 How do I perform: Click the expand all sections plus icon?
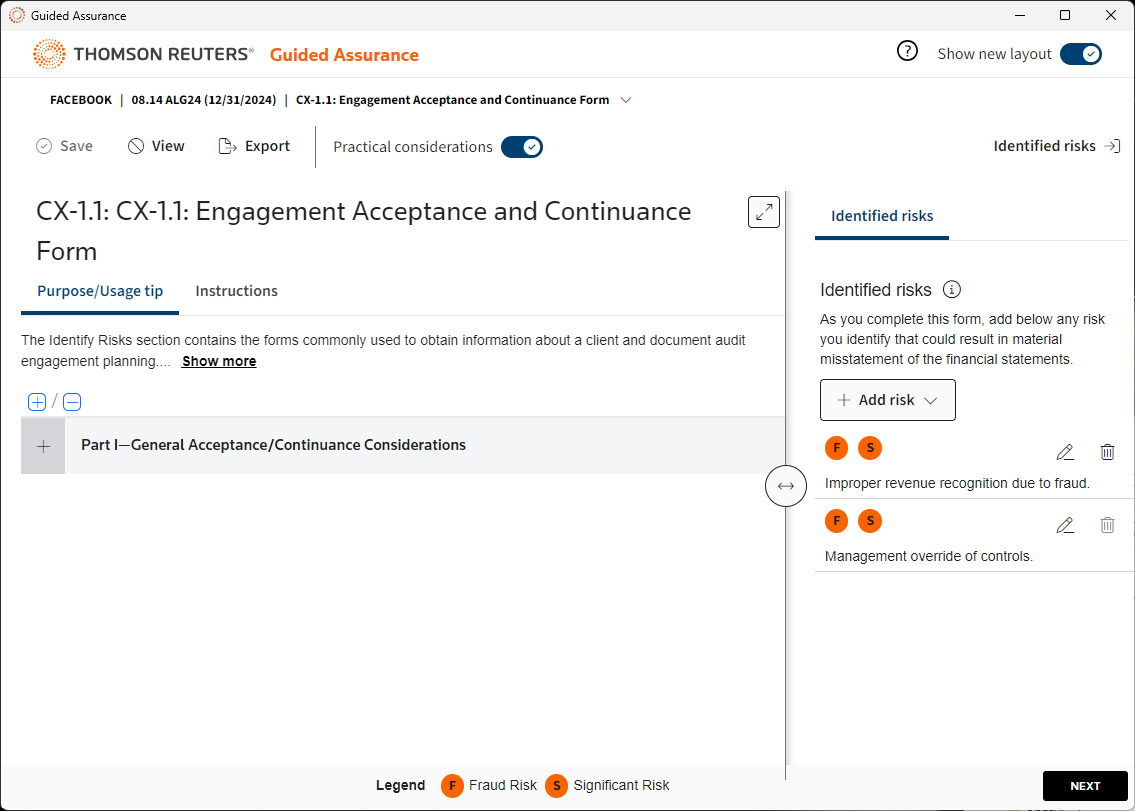(x=37, y=402)
